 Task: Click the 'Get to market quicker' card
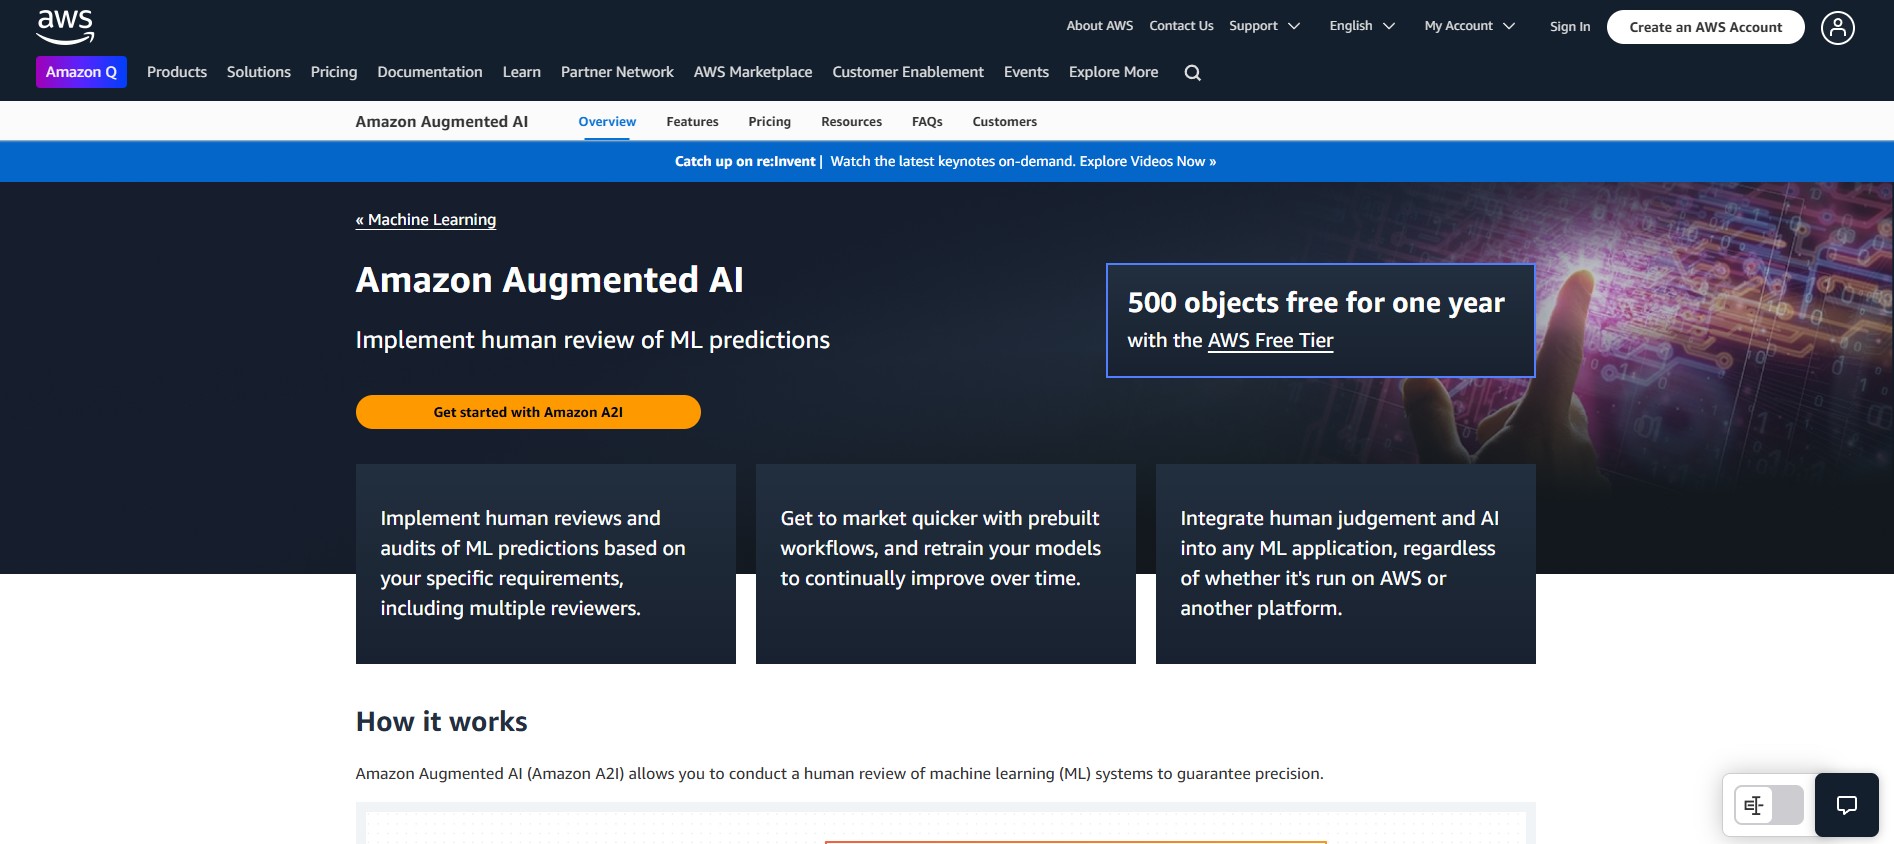pyautogui.click(x=946, y=564)
